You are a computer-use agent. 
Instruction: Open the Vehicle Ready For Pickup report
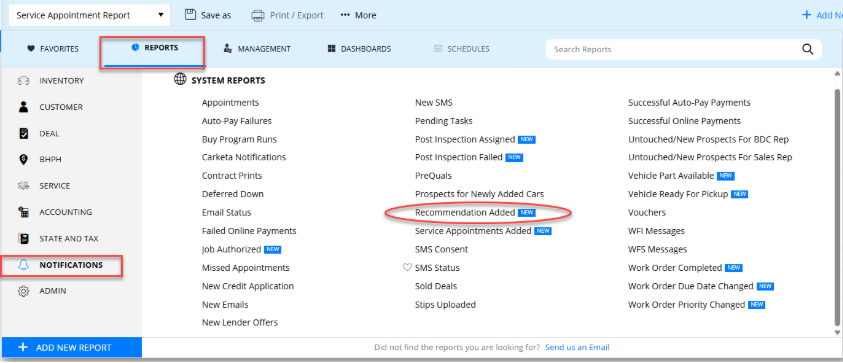point(678,194)
